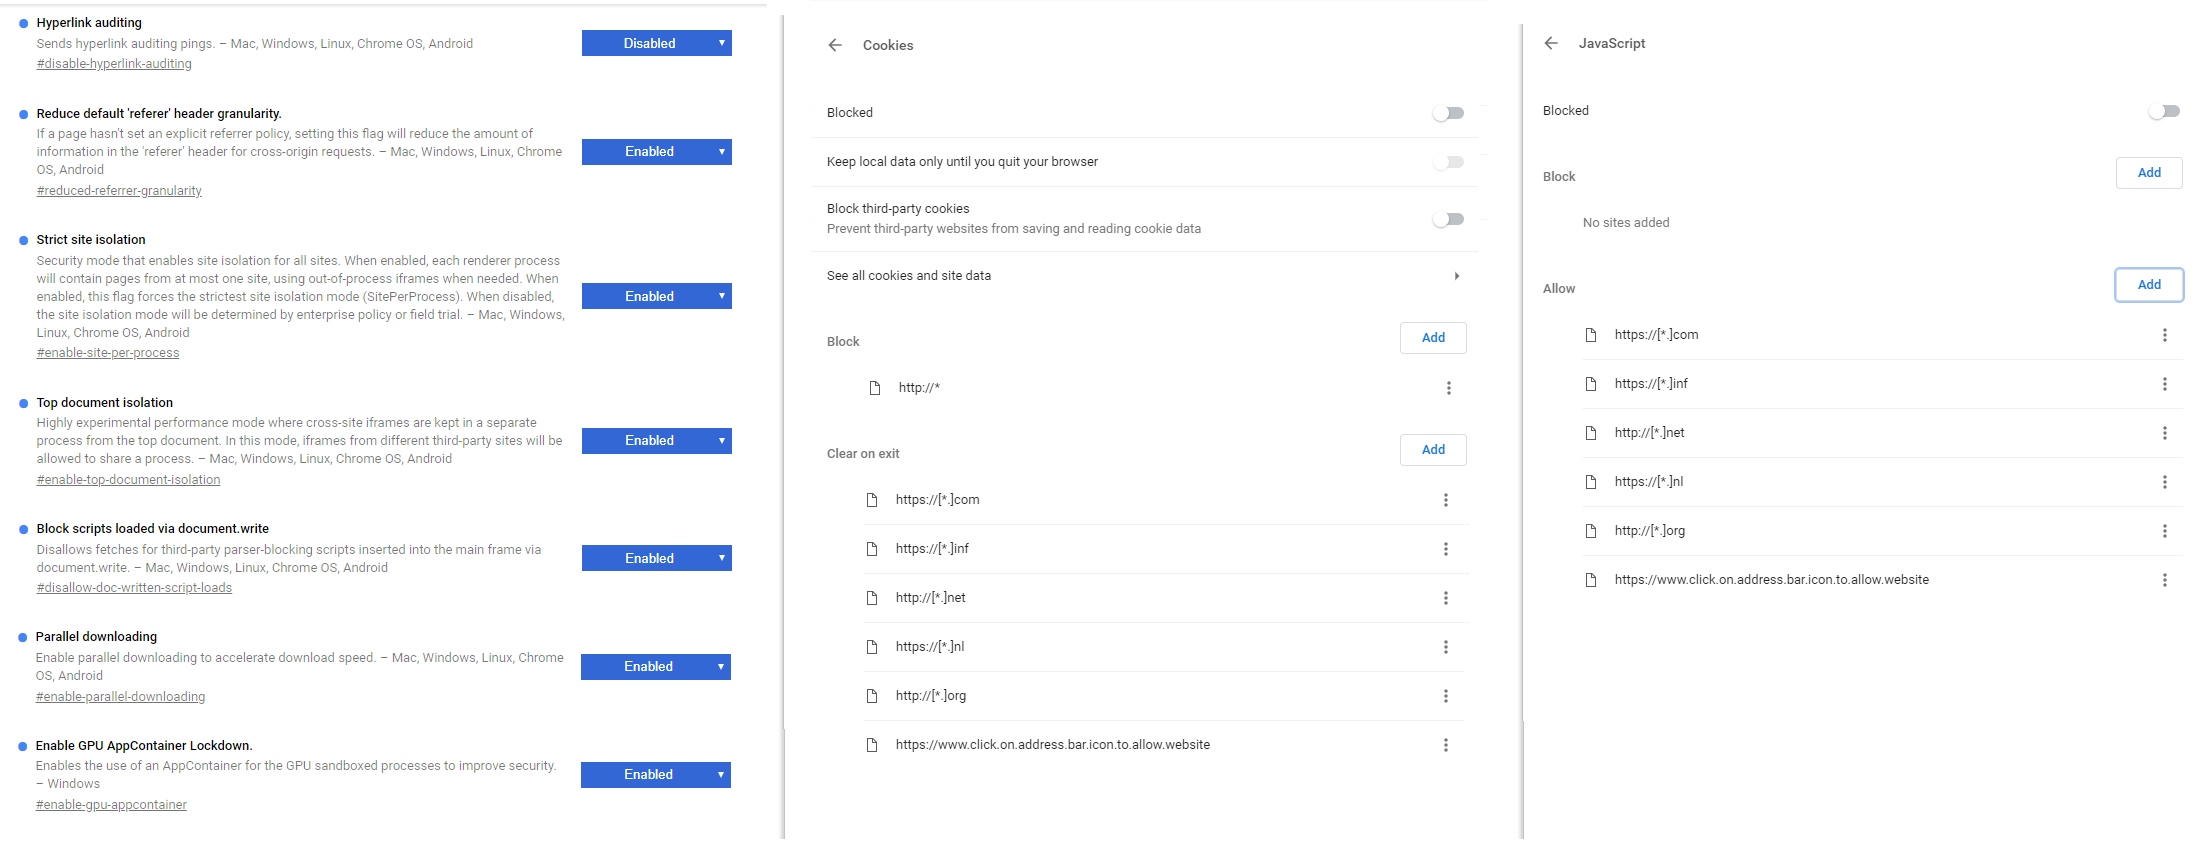Toggle Block third-party cookies switch
Image resolution: width=2202 pixels, height=856 pixels.
pyautogui.click(x=1448, y=219)
